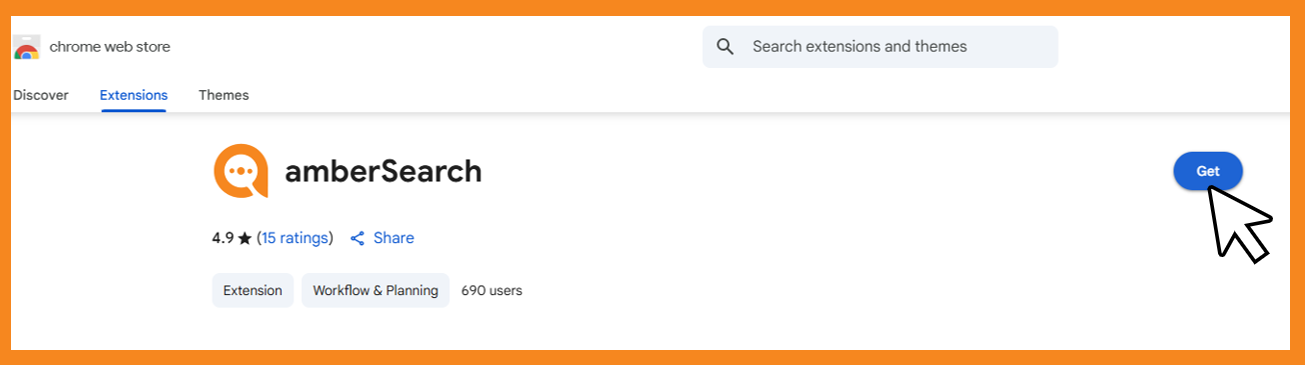Click the Share text link
The width and height of the screenshot is (1305, 365).
coord(394,238)
